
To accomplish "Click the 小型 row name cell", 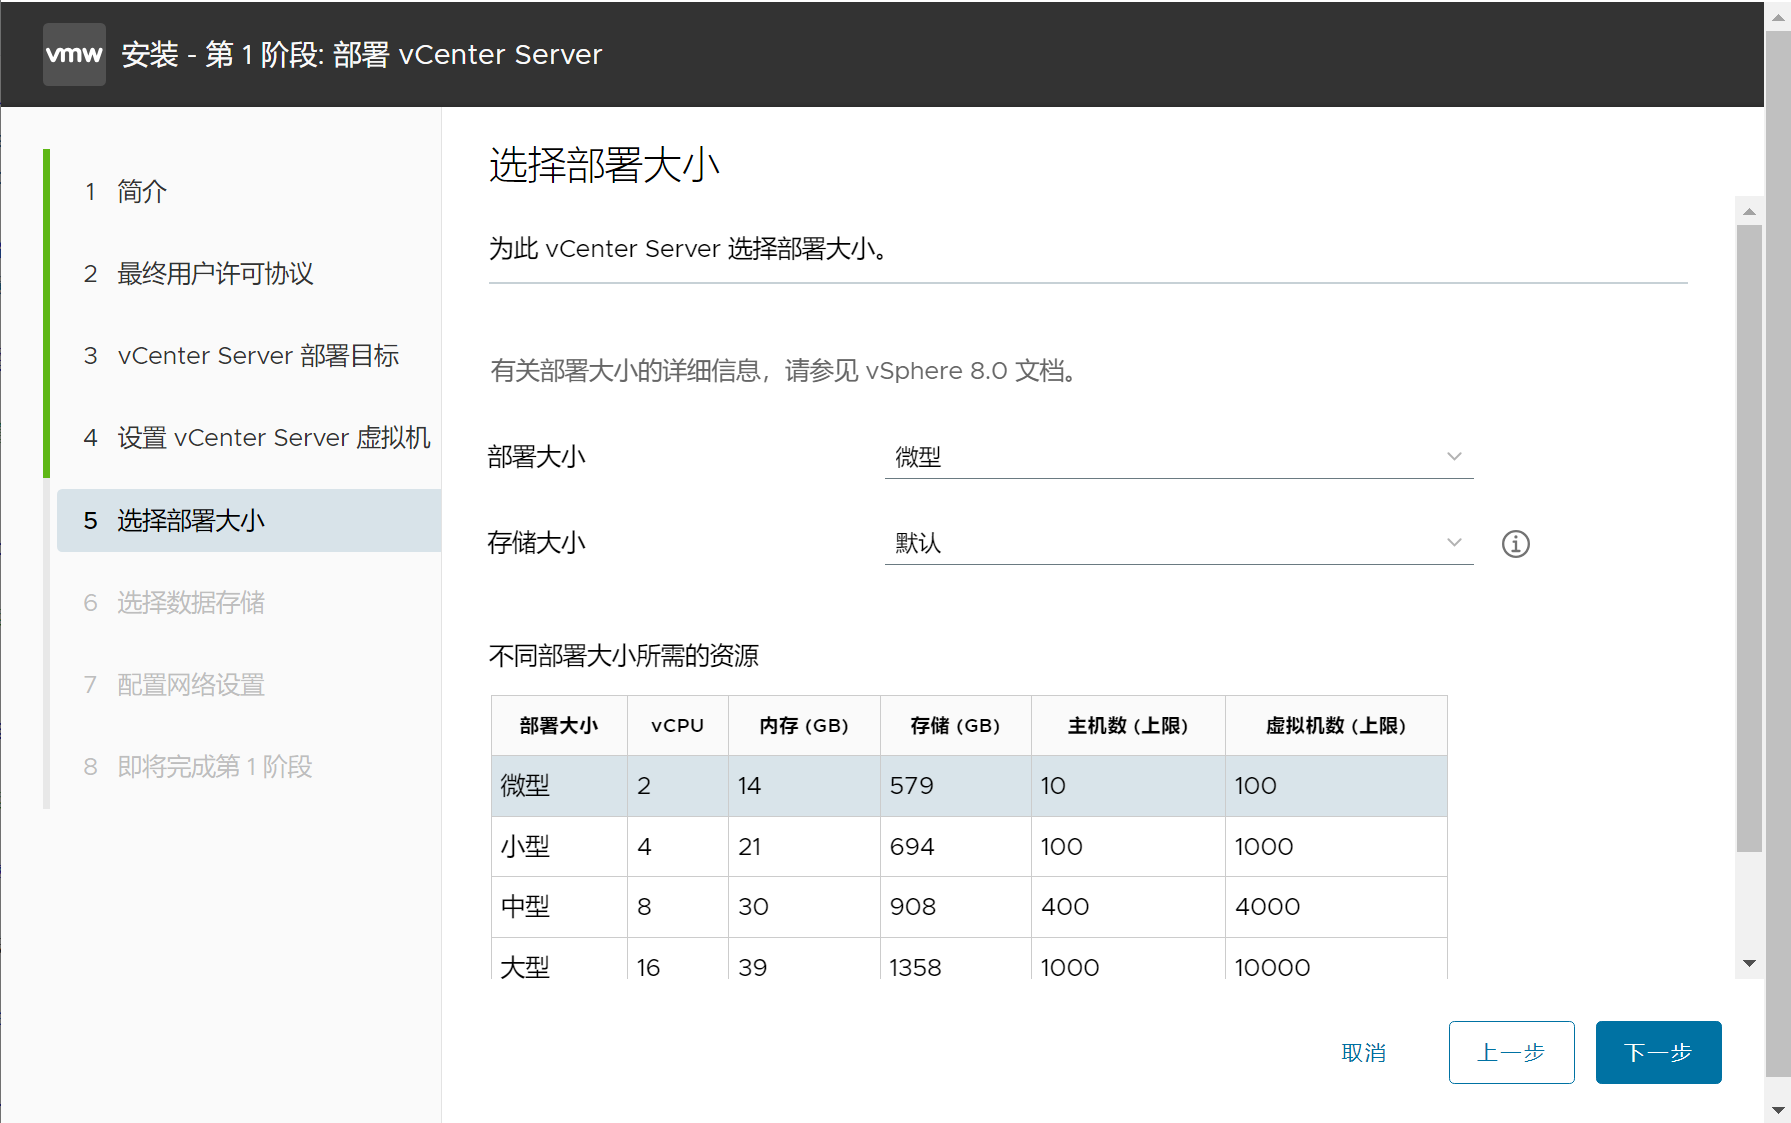I will (559, 847).
